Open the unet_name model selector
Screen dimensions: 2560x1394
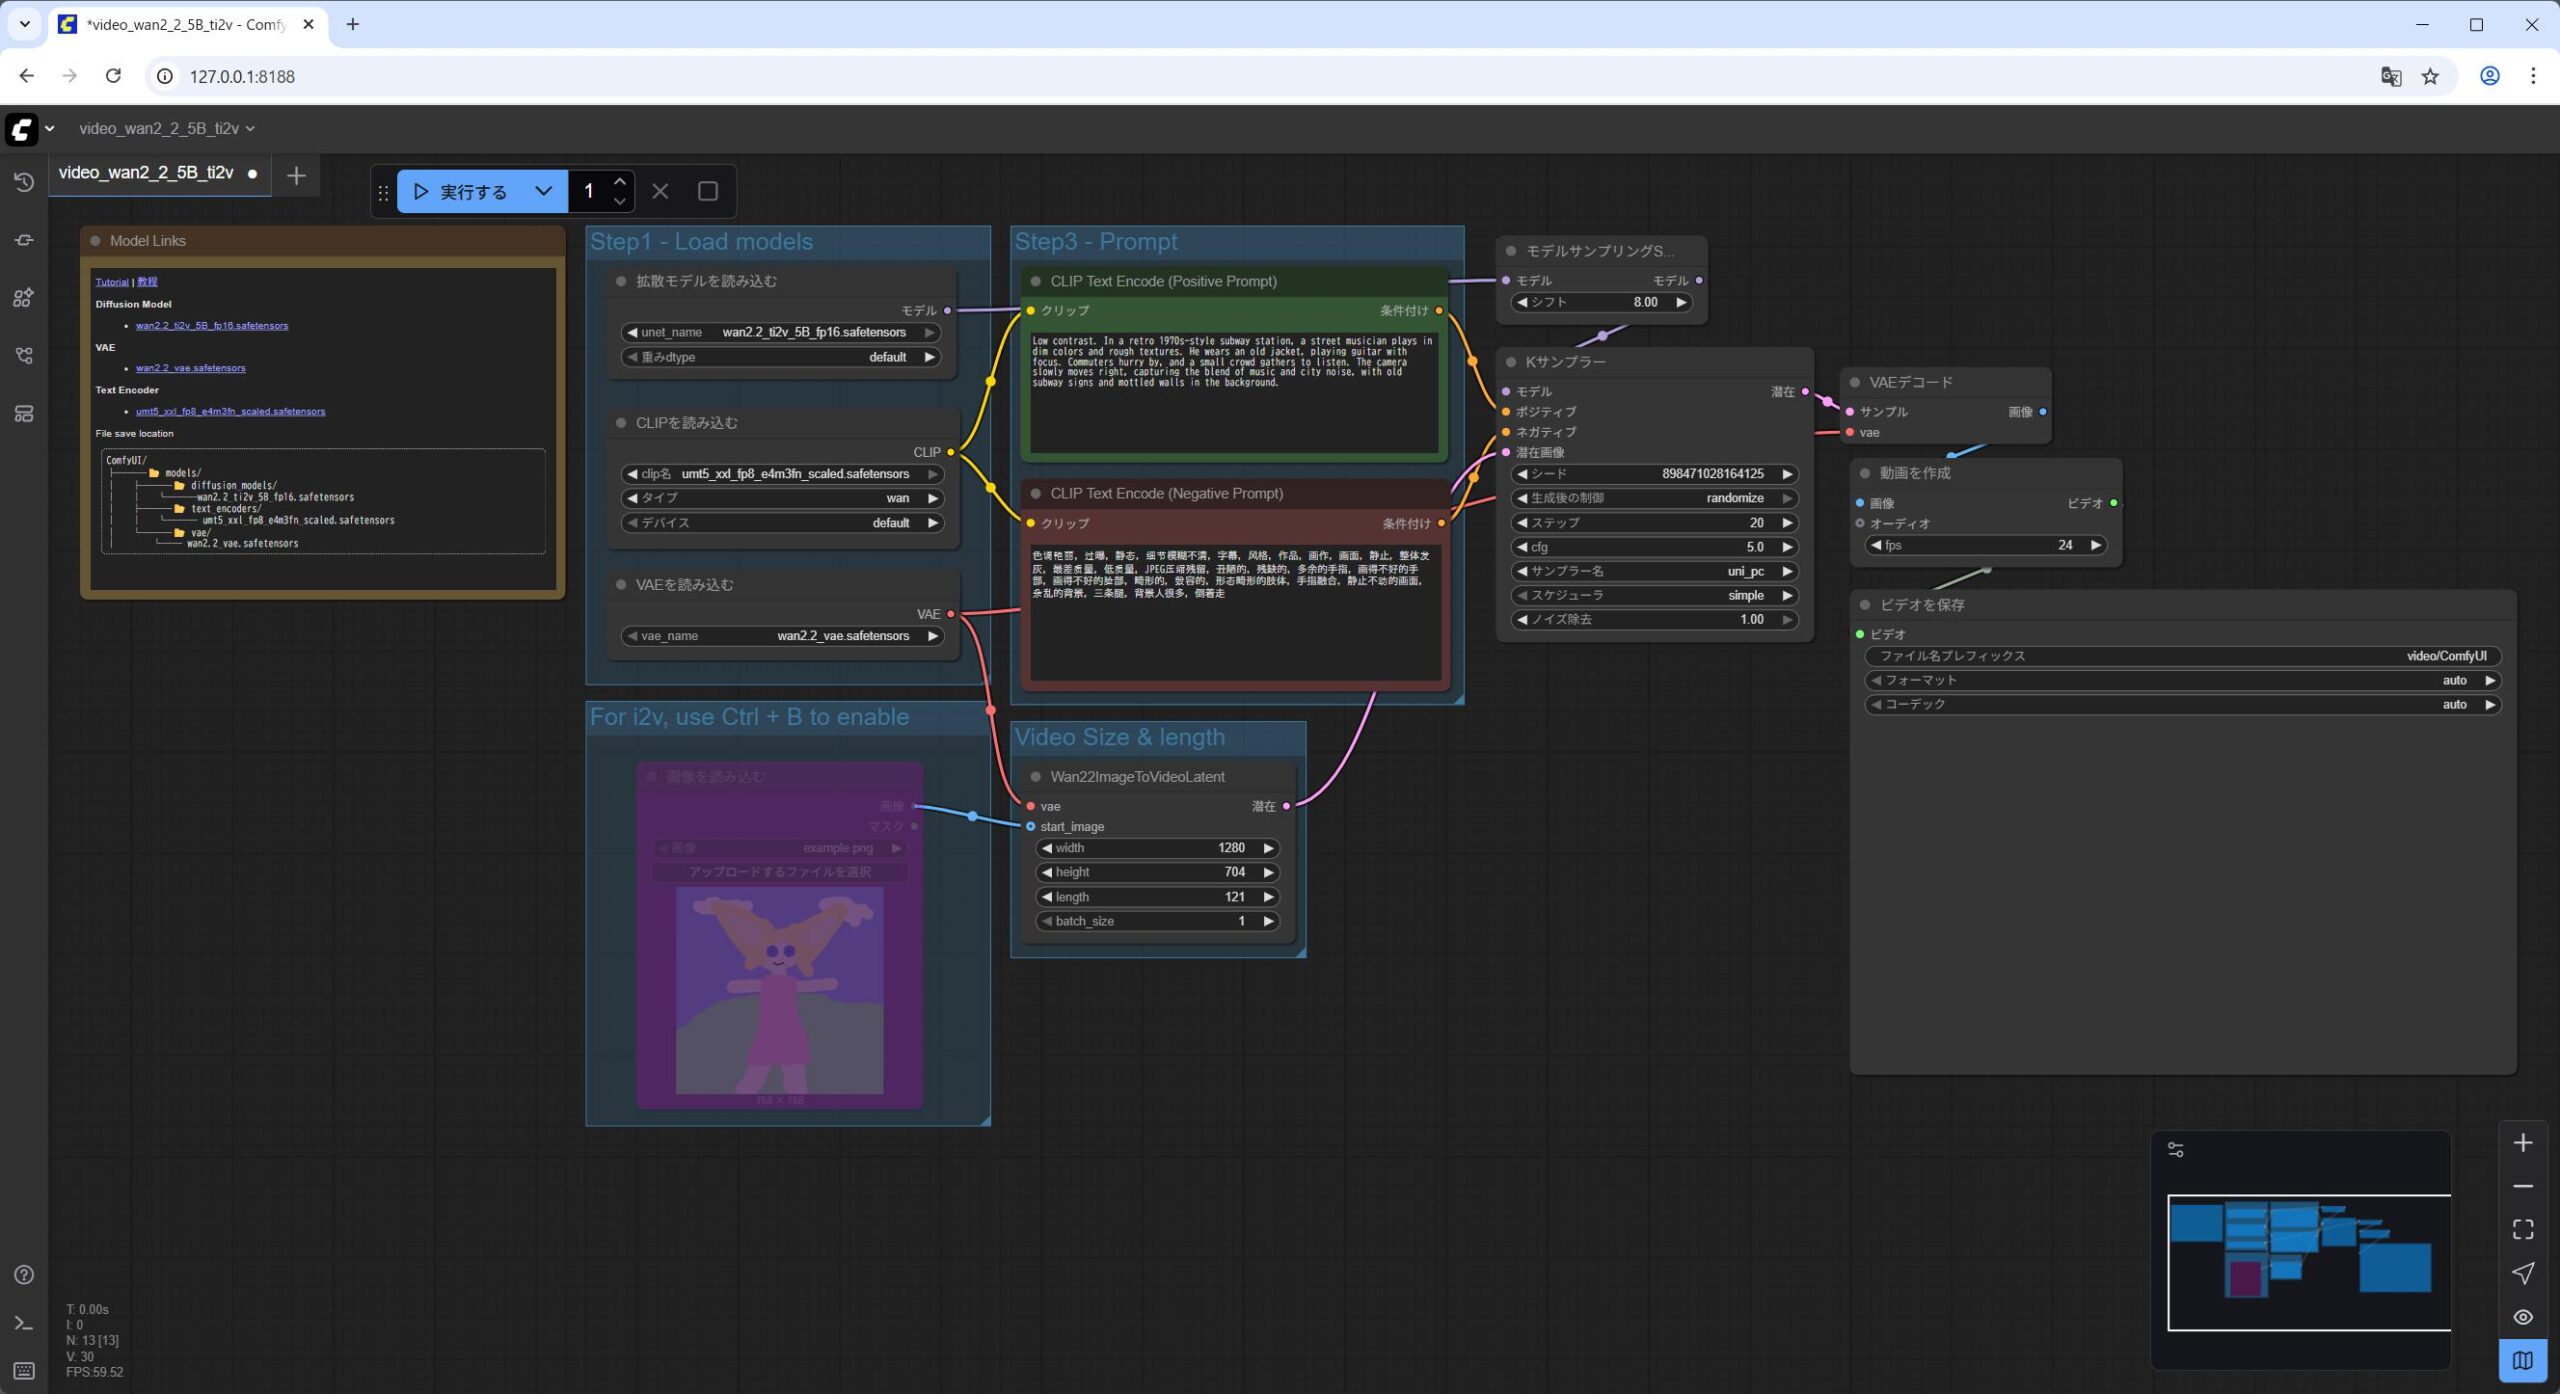(x=781, y=333)
